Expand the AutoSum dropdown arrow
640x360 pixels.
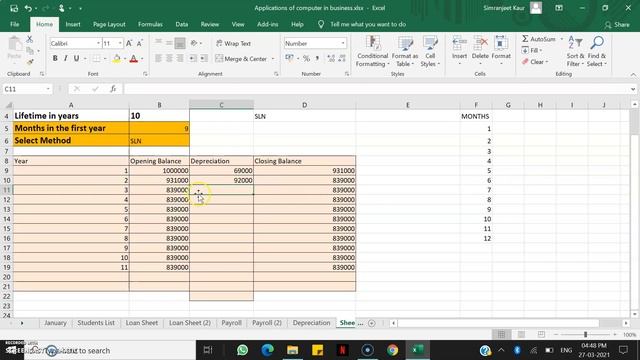point(562,39)
